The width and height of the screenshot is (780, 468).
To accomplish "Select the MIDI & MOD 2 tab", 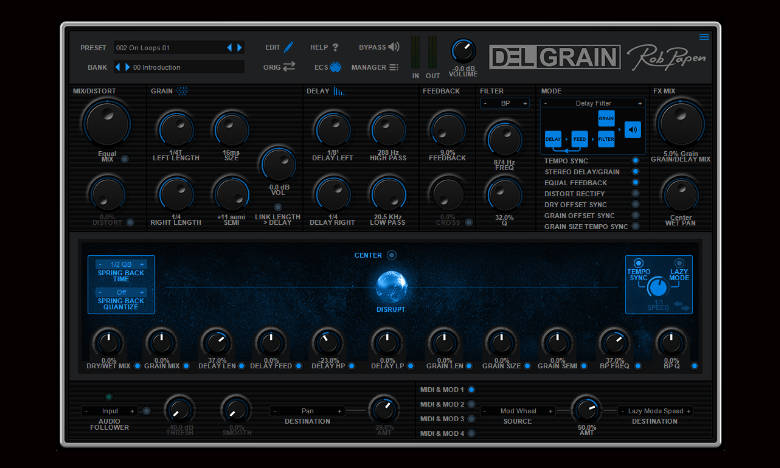I will (471, 404).
